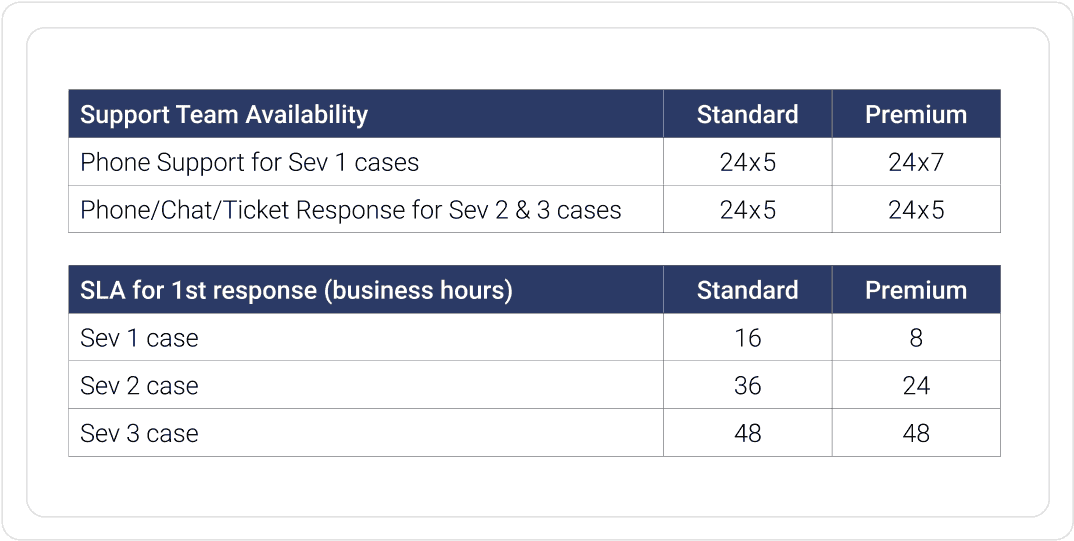Click 24x7 Premium value for Sev 1 phone support
This screenshot has width=1074, height=541.
click(916, 162)
